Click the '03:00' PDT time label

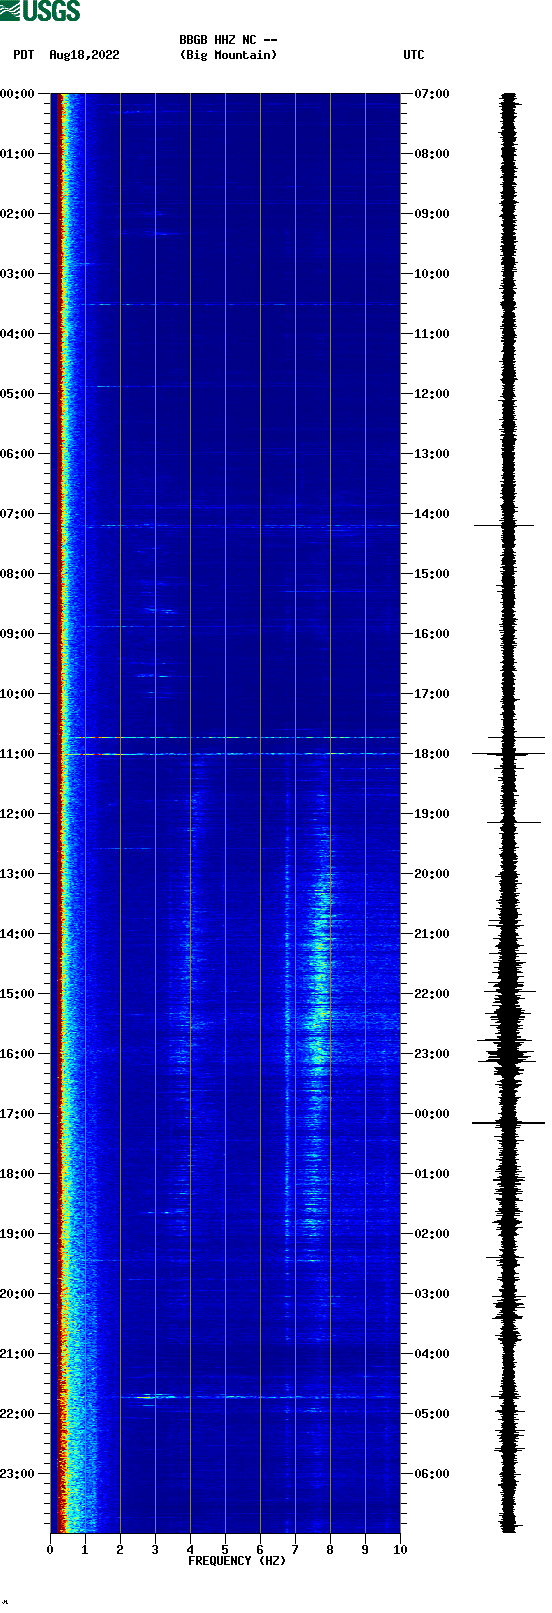pos(17,274)
